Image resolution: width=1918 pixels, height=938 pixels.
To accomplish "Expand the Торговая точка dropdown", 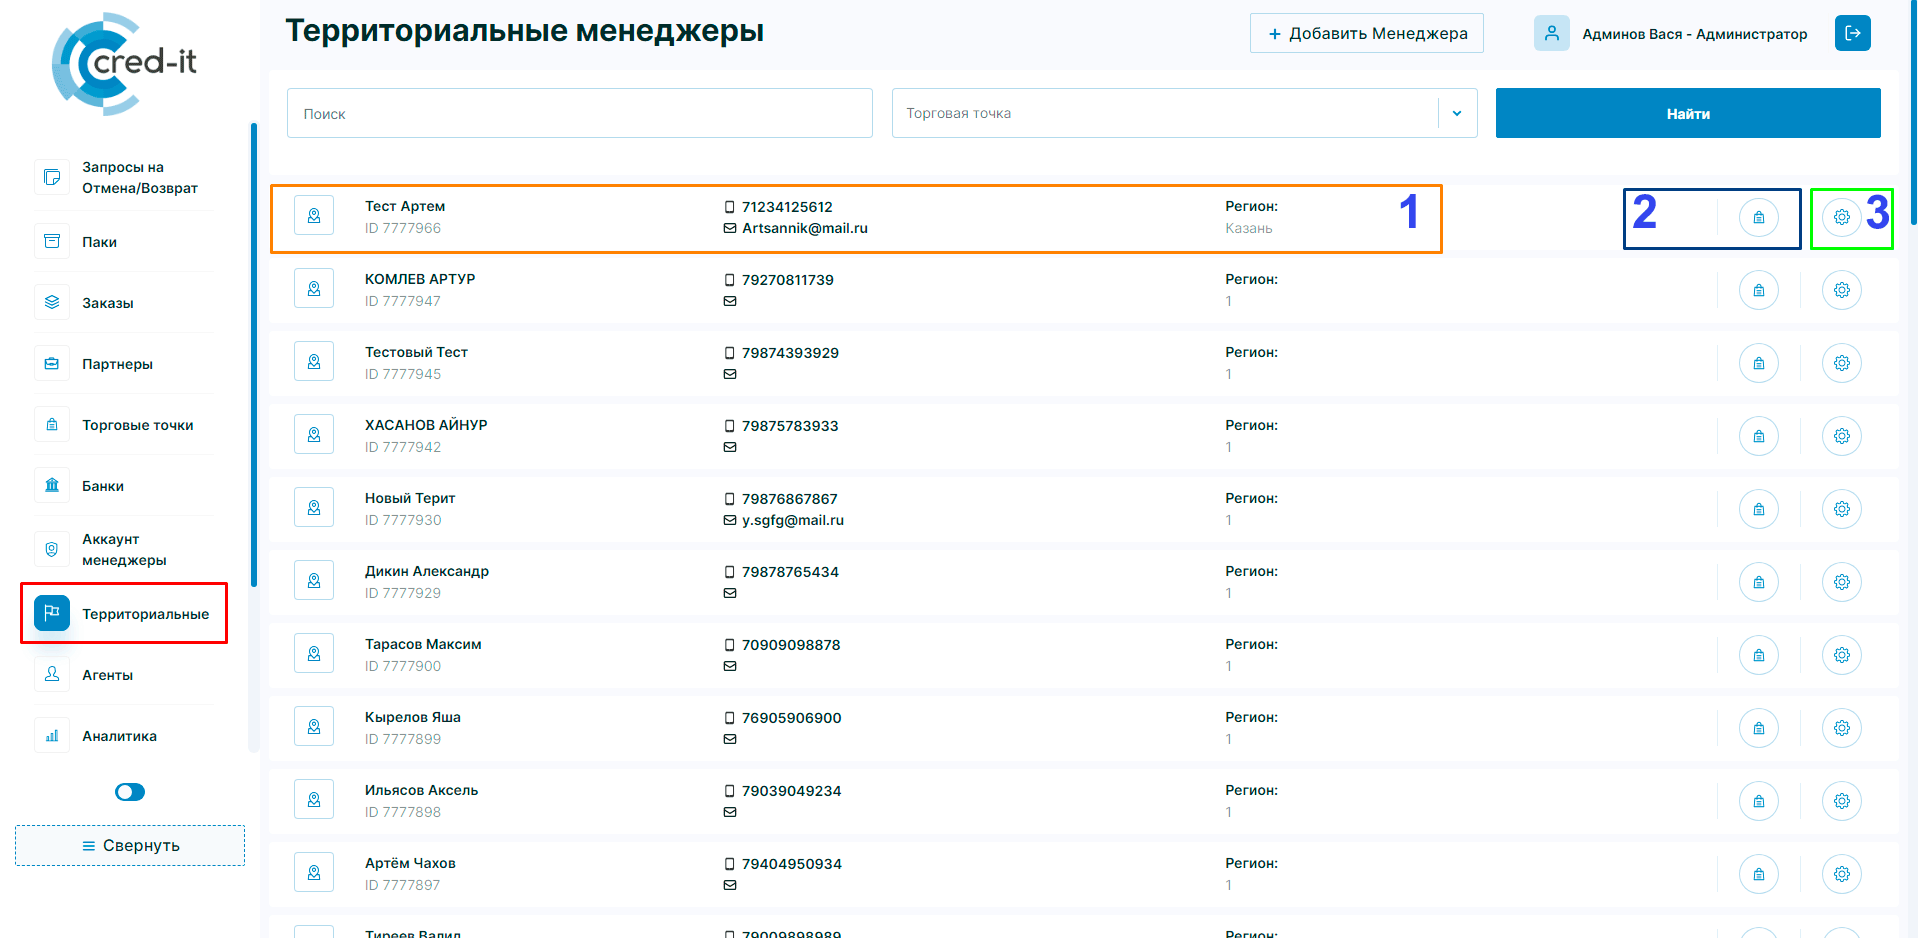I will 1457,113.
